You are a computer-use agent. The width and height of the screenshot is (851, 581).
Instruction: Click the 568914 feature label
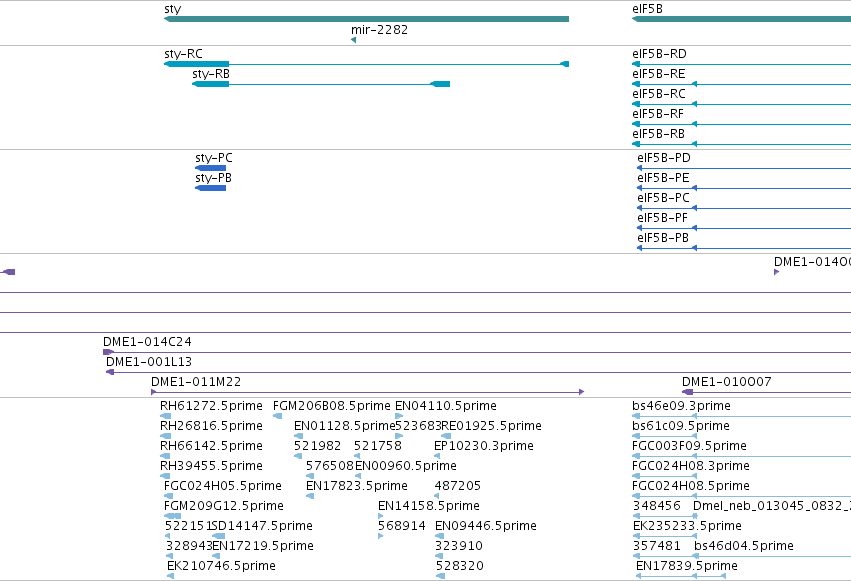pyautogui.click(x=402, y=526)
